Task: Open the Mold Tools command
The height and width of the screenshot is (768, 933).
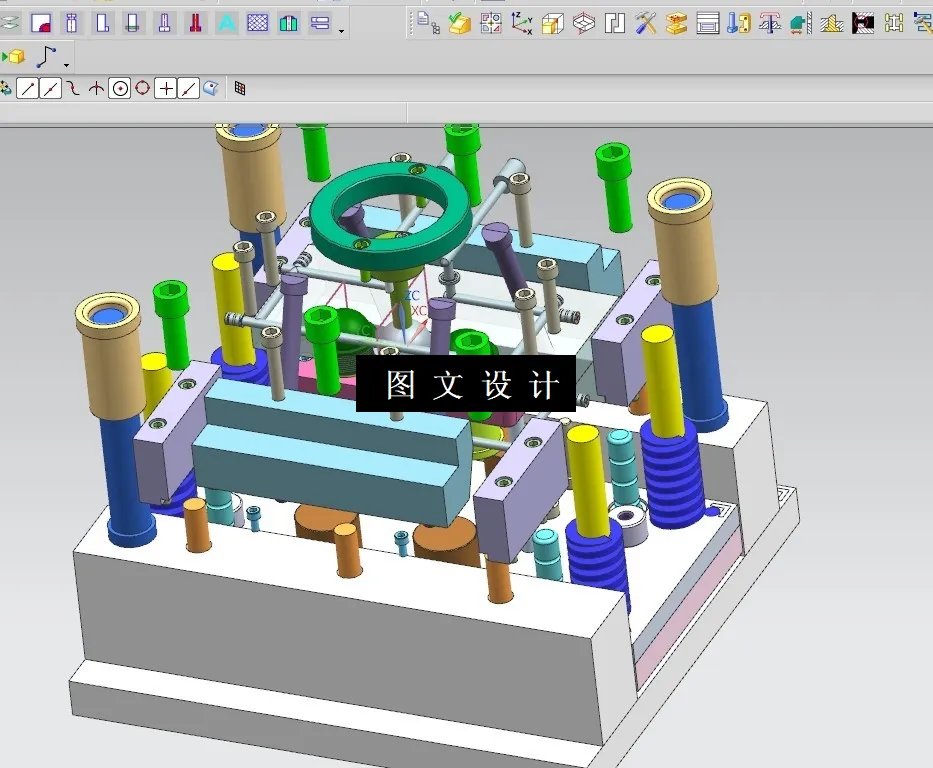Action: [645, 22]
